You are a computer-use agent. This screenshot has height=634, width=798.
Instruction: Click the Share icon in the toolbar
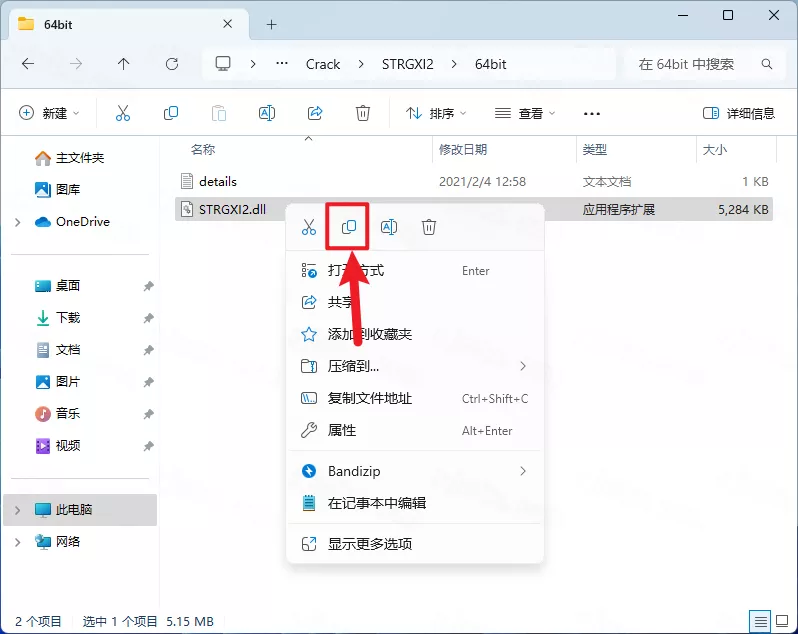coord(315,113)
